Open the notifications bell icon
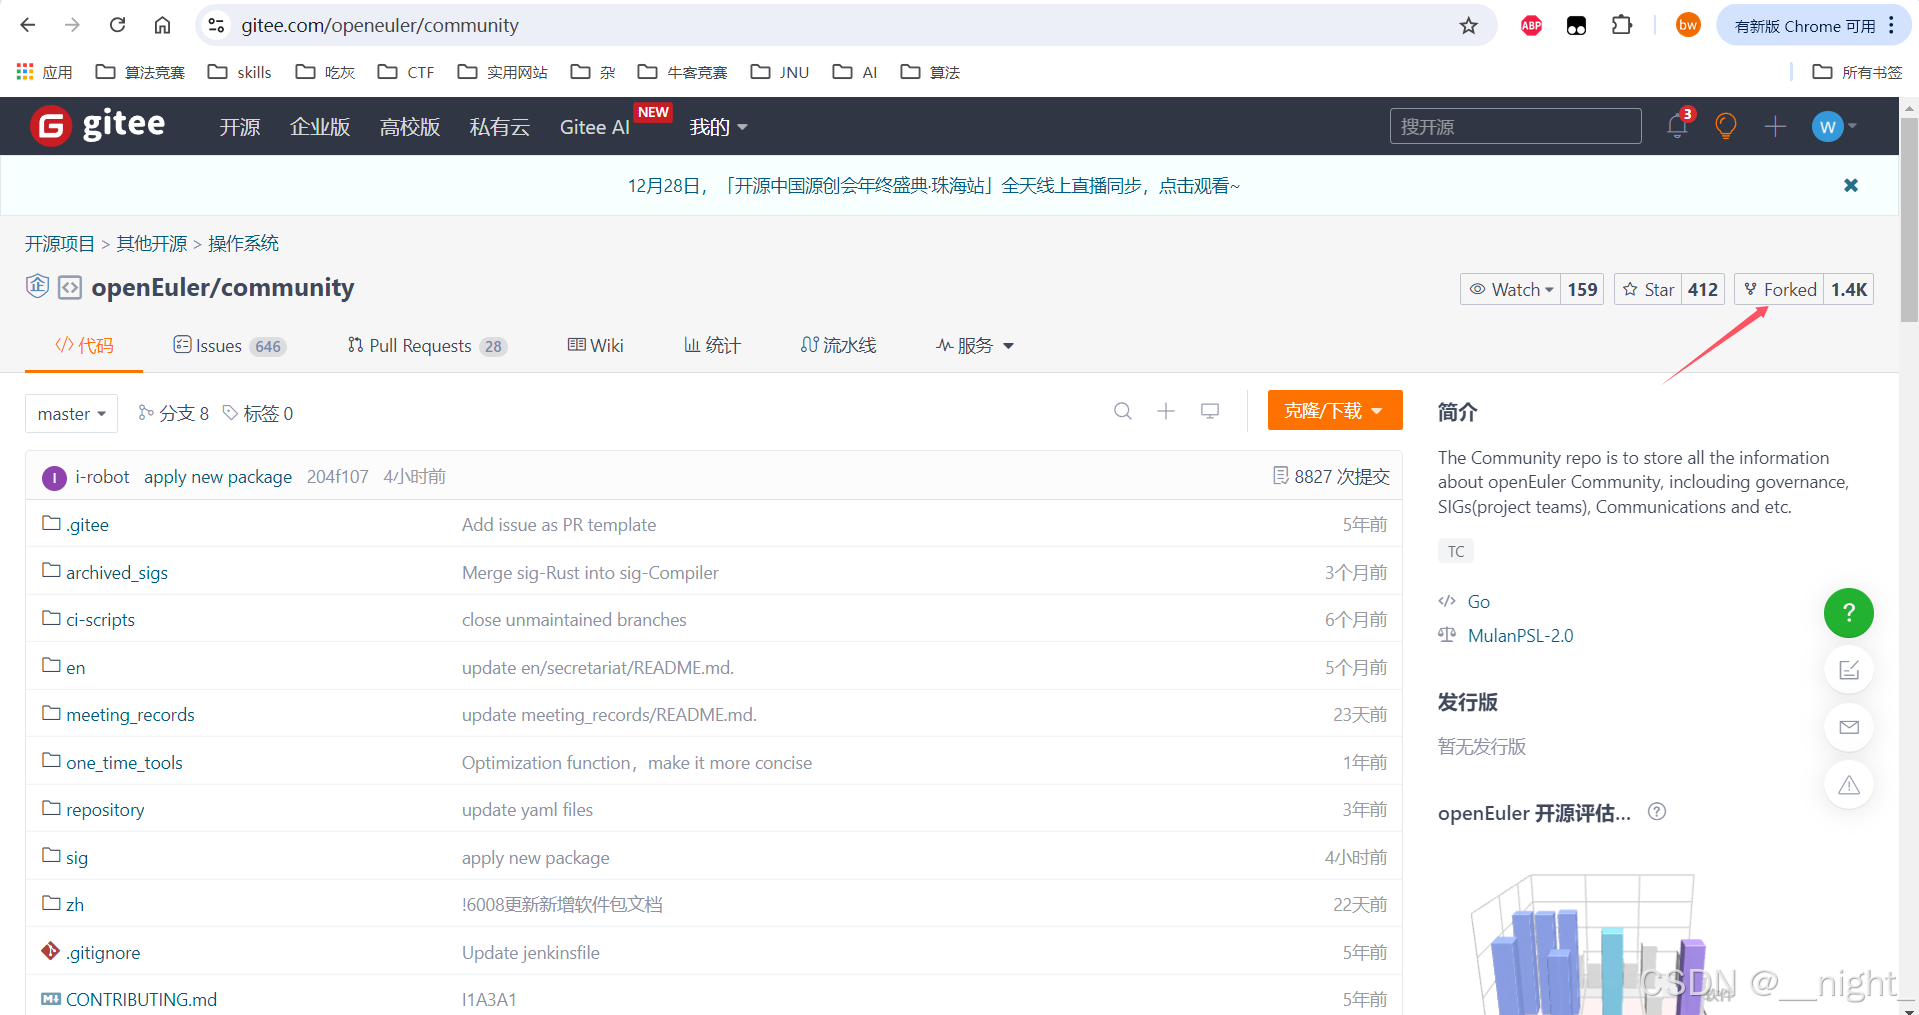Screen dimensions: 1919x1015 click(1678, 126)
